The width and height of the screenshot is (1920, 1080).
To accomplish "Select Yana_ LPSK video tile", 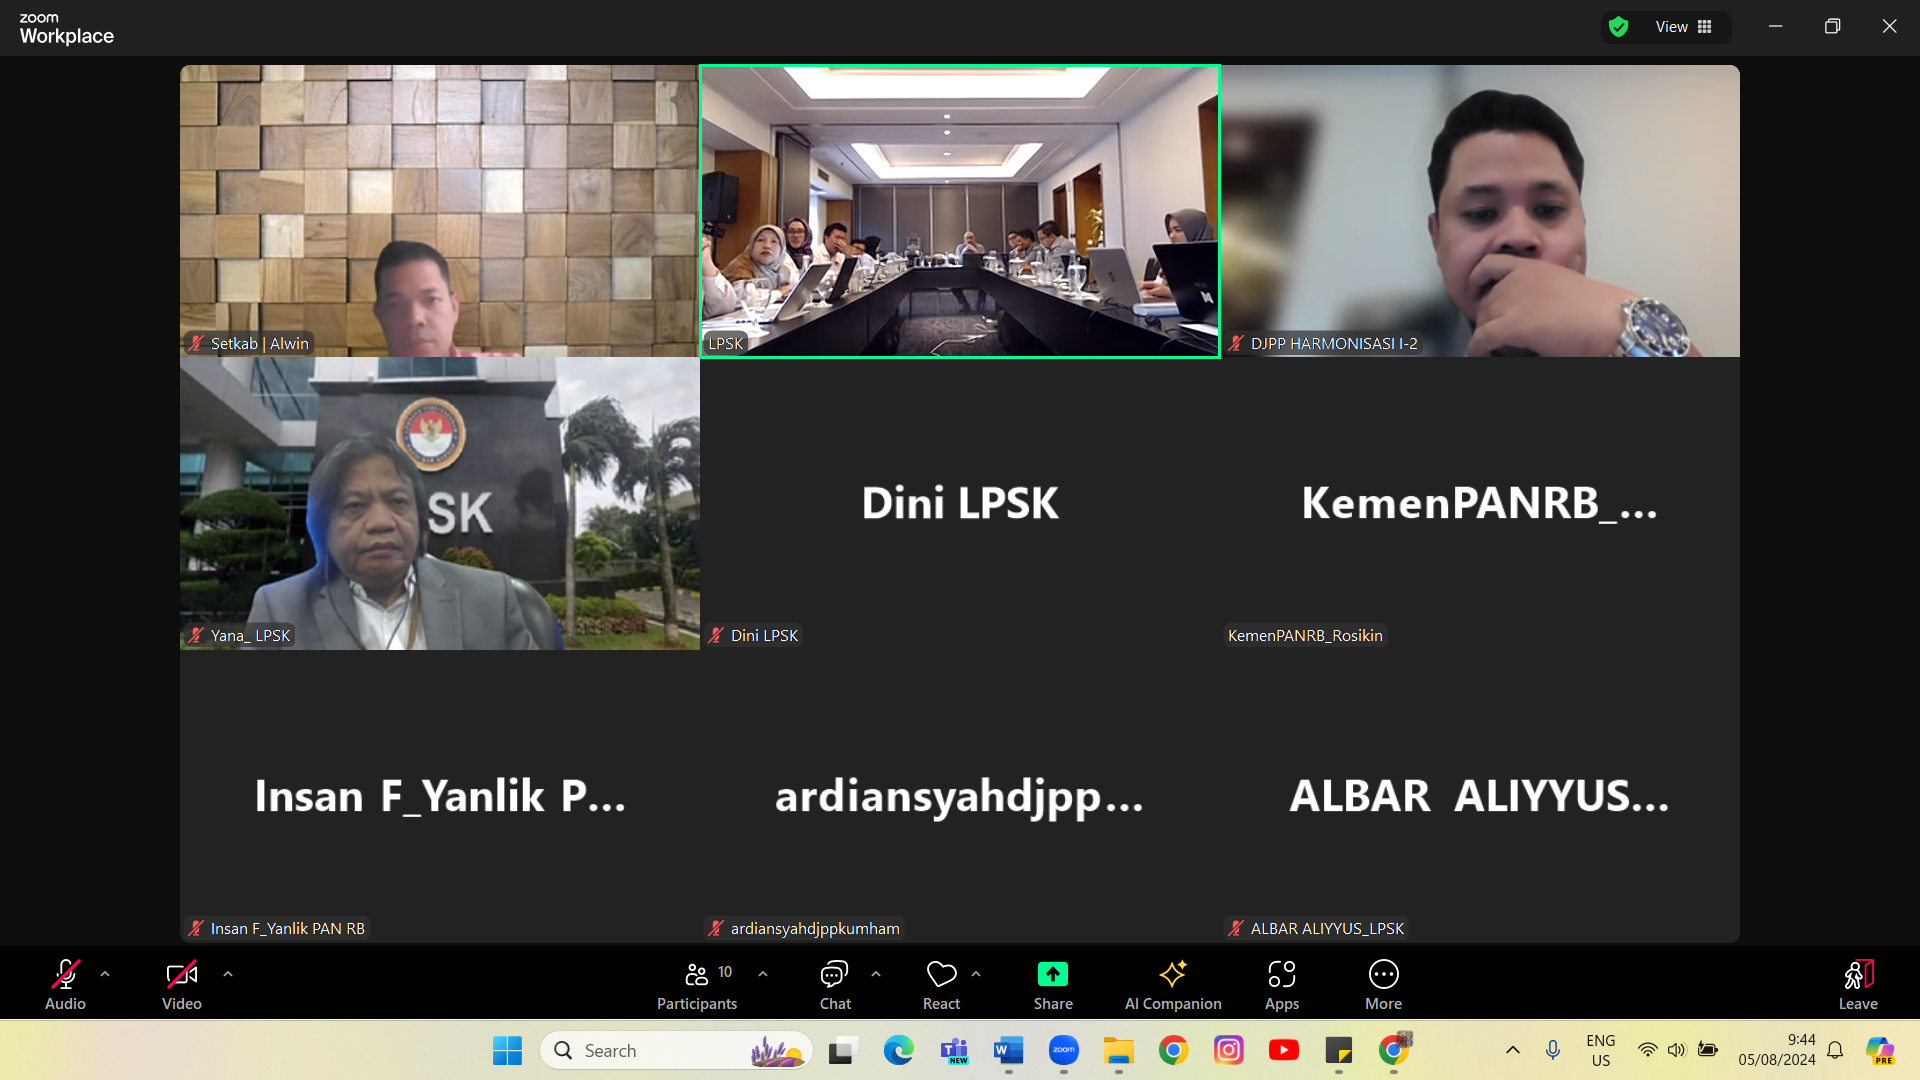I will (x=439, y=504).
